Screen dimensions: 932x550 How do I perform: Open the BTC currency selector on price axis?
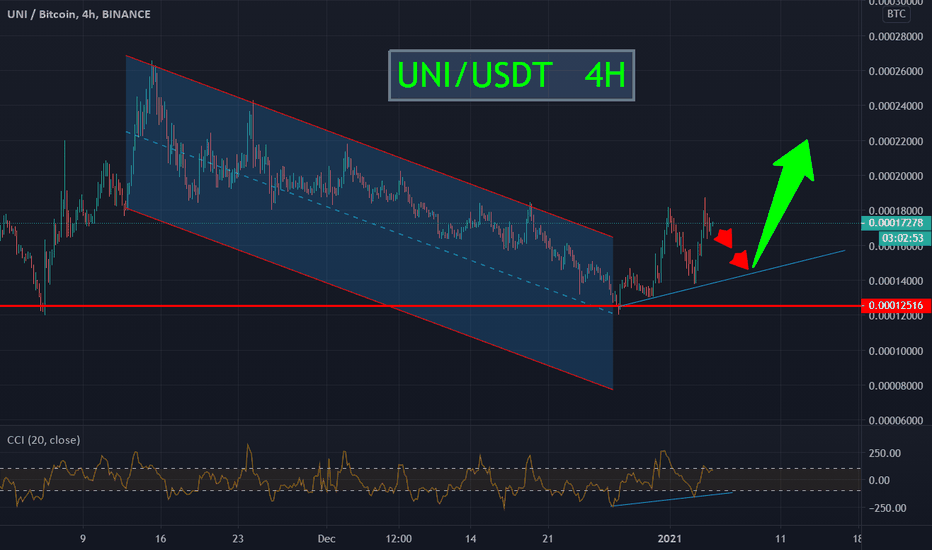(x=896, y=14)
